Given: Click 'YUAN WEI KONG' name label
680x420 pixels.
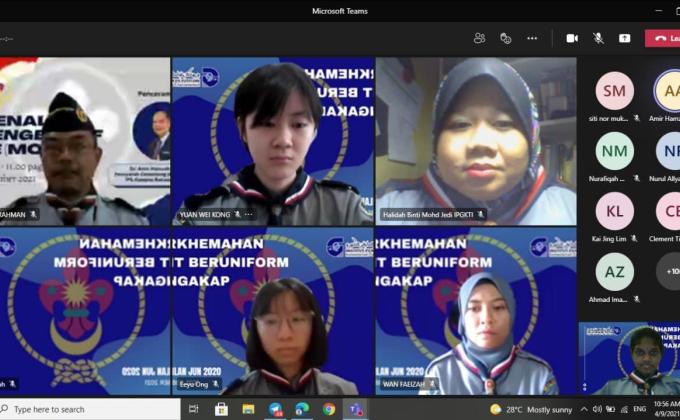Looking at the screenshot, I should point(205,214).
